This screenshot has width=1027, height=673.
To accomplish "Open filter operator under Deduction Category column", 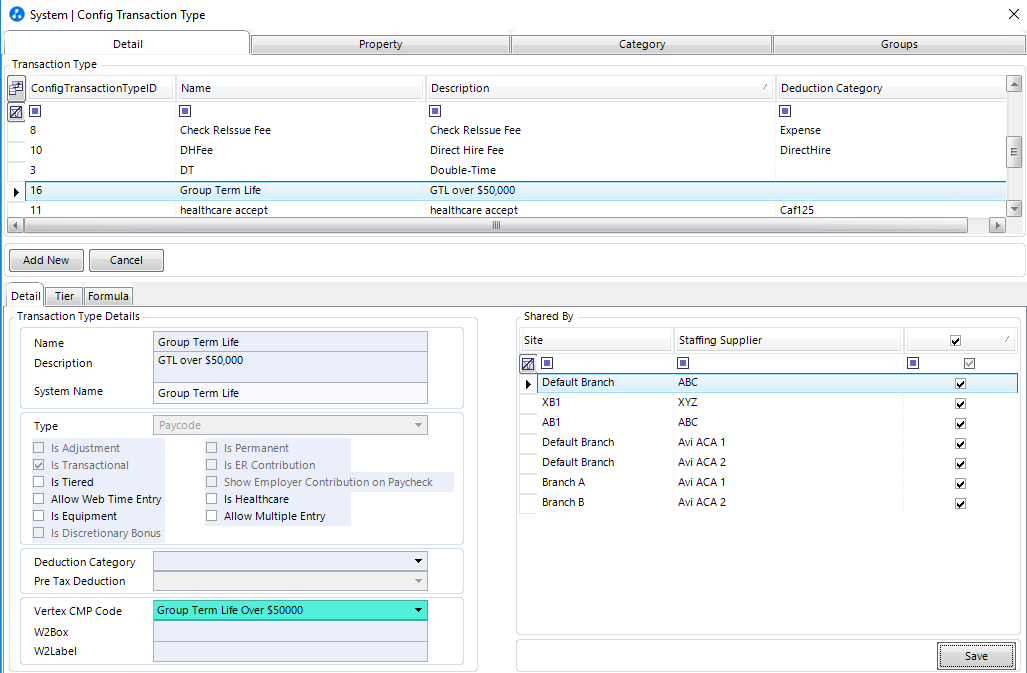I will tap(785, 111).
